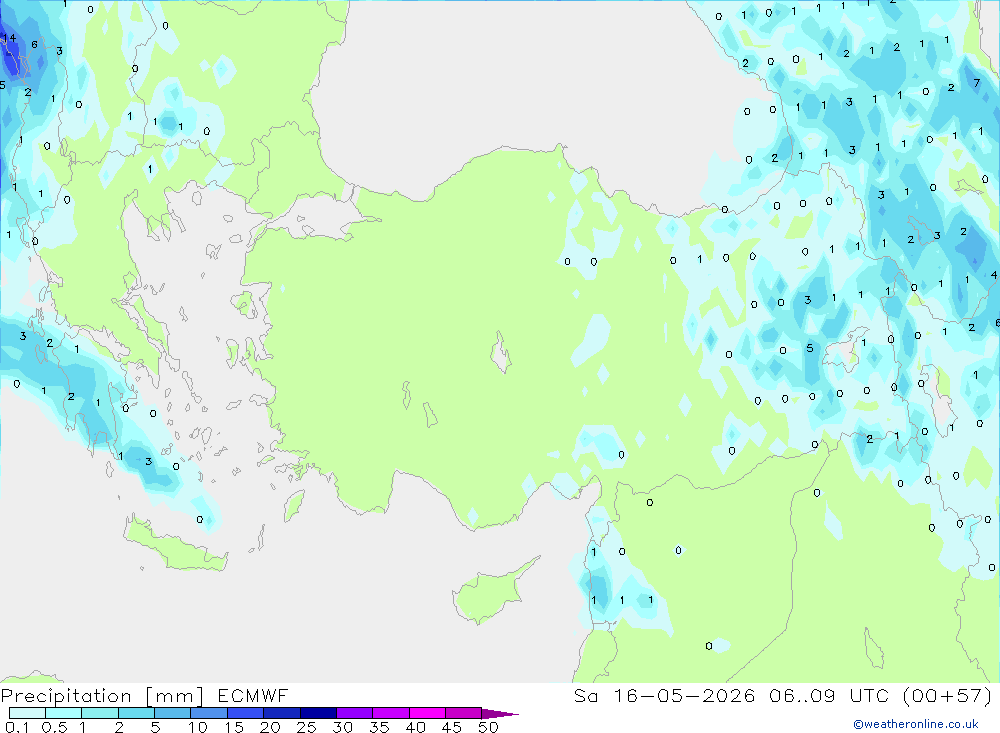The image size is (1000, 733).
Task: Click the 35–40 mm violet legend swatch
Action: pyautogui.click(x=391, y=713)
